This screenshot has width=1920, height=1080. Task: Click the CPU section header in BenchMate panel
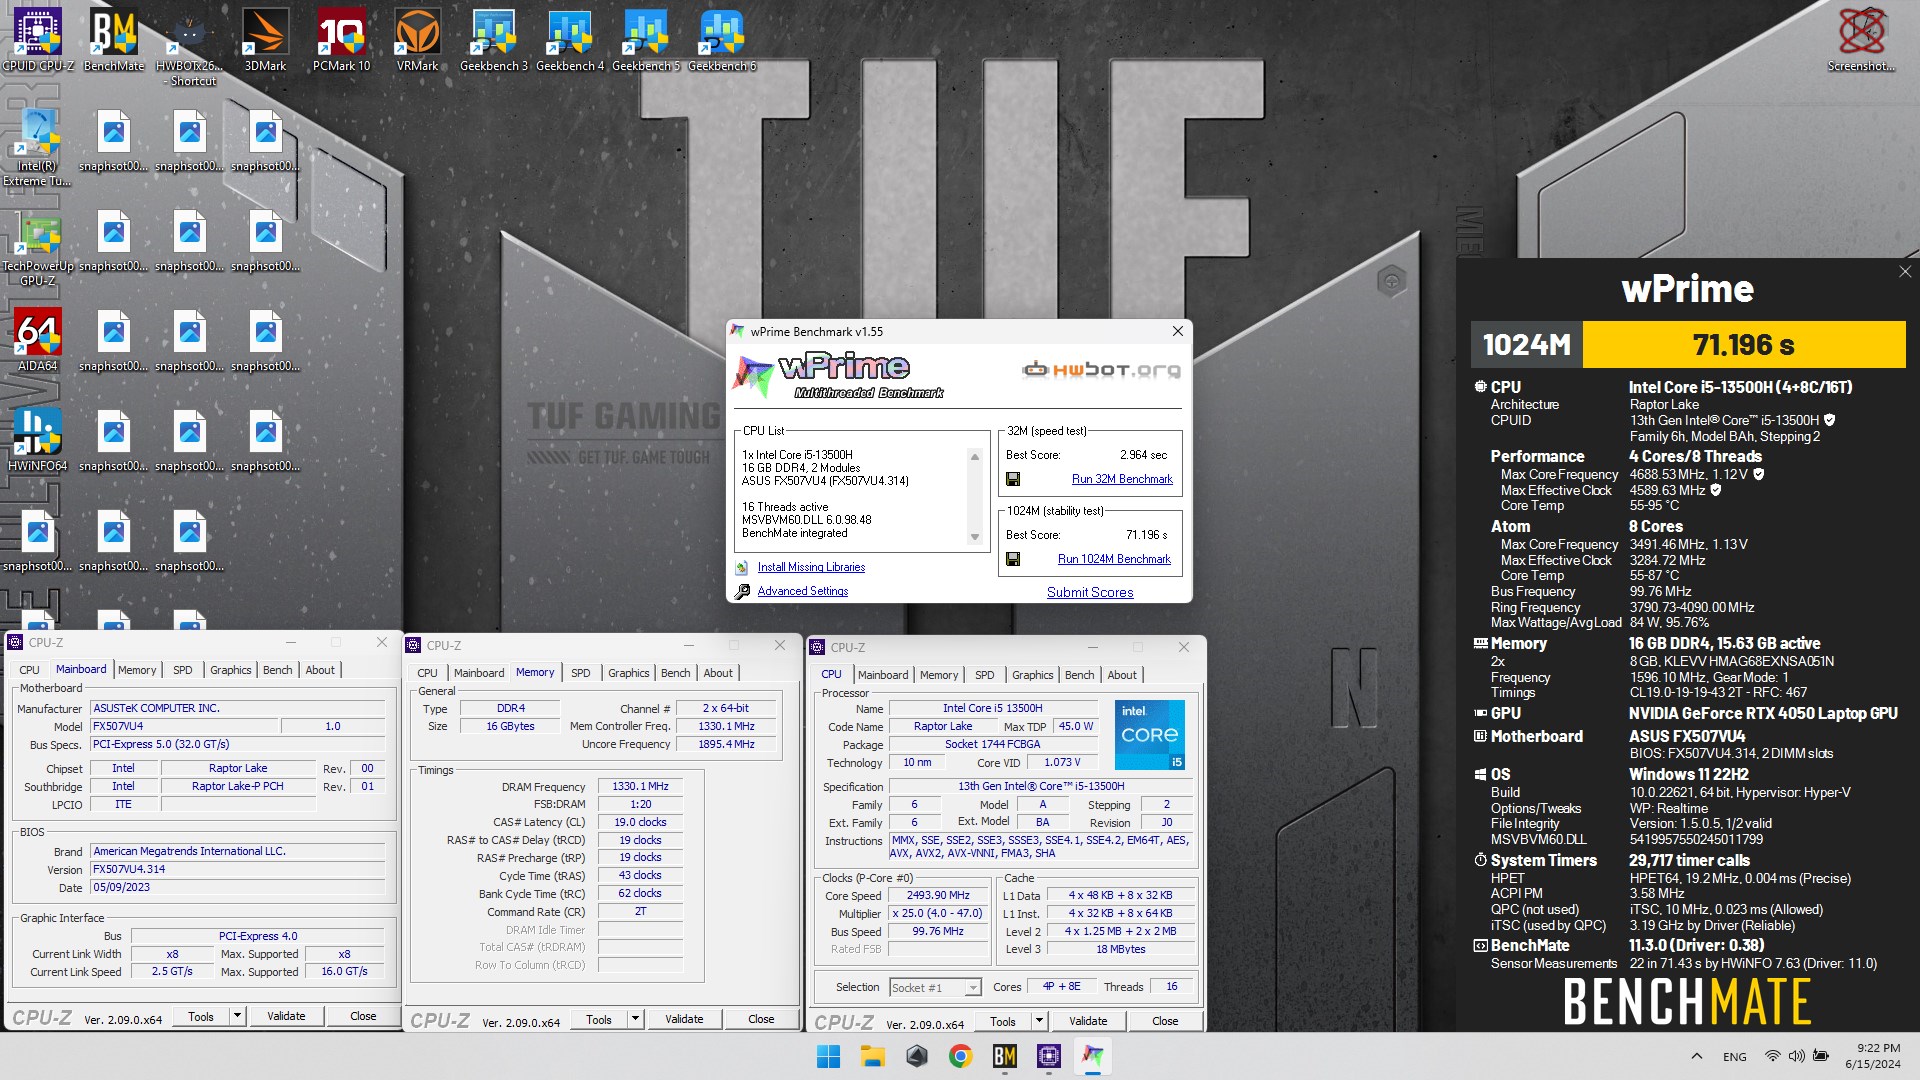pyautogui.click(x=1505, y=387)
